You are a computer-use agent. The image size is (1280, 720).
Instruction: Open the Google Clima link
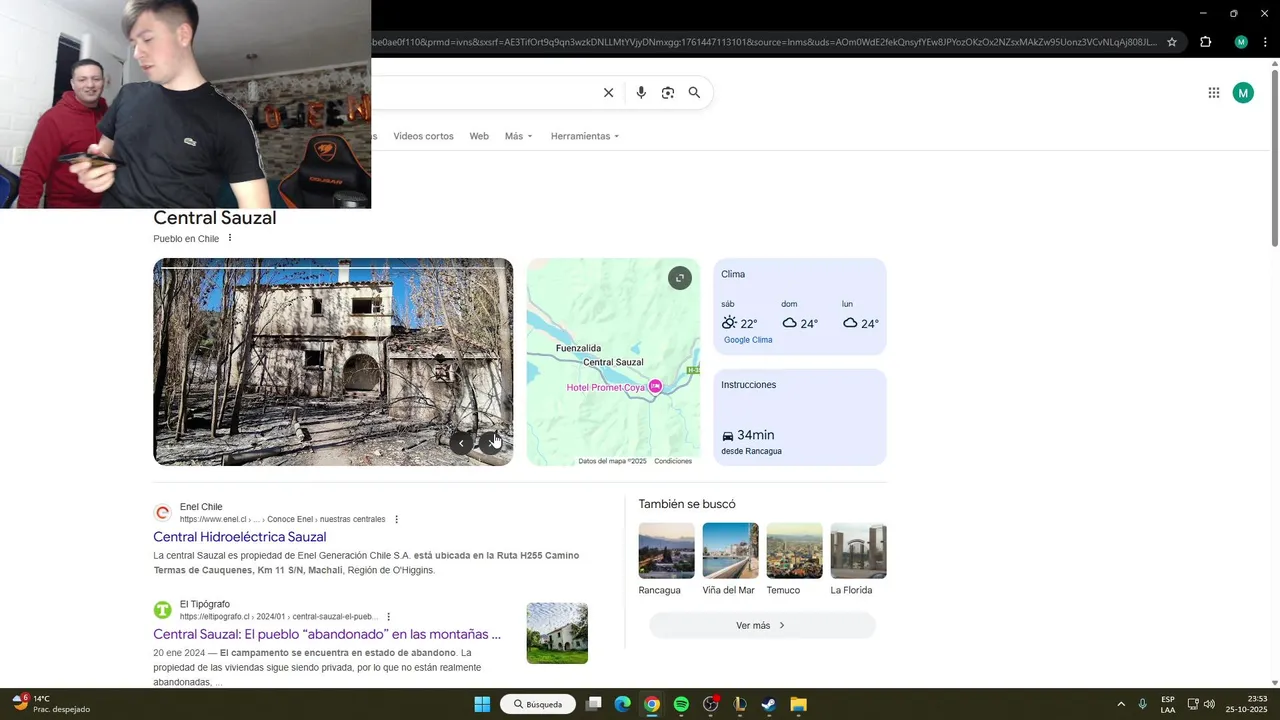748,340
